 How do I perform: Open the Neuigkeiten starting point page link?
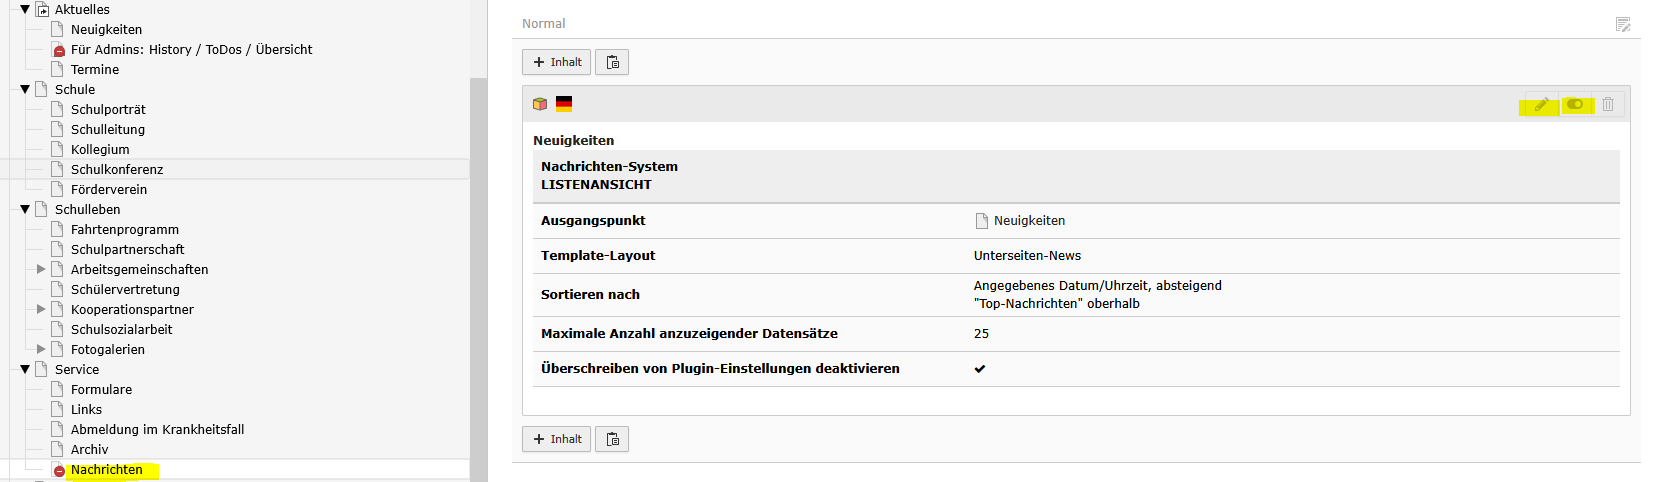pyautogui.click(x=1029, y=221)
